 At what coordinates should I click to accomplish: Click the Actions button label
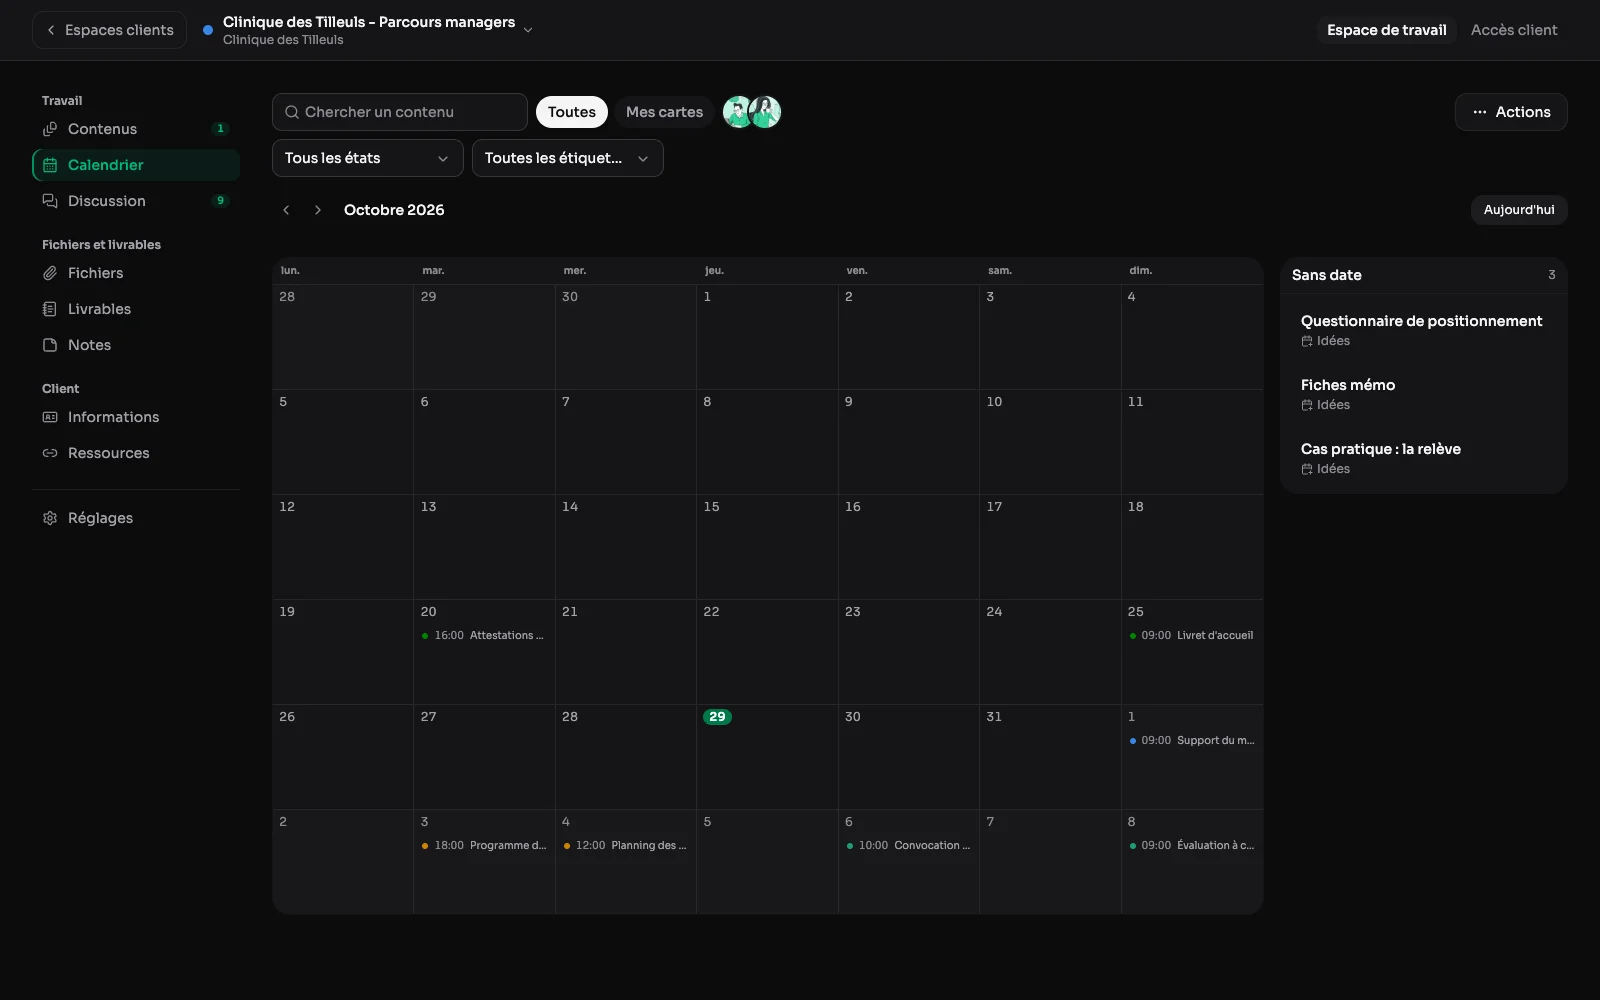tap(1523, 112)
